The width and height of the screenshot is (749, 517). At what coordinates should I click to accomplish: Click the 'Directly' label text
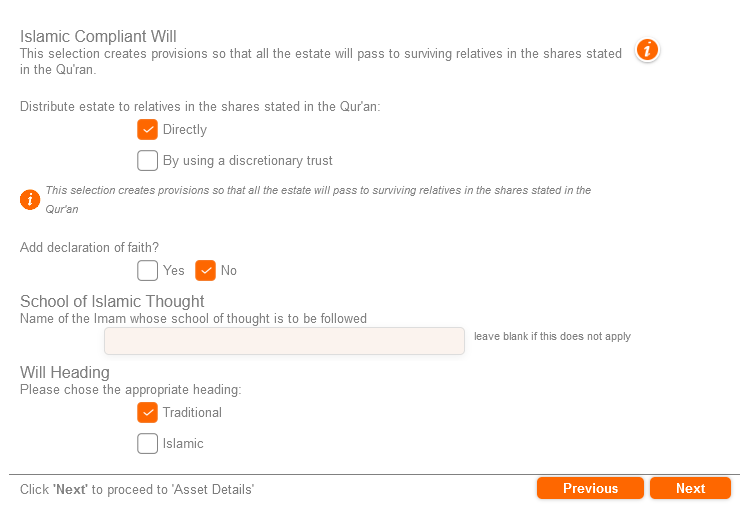[x=185, y=129]
